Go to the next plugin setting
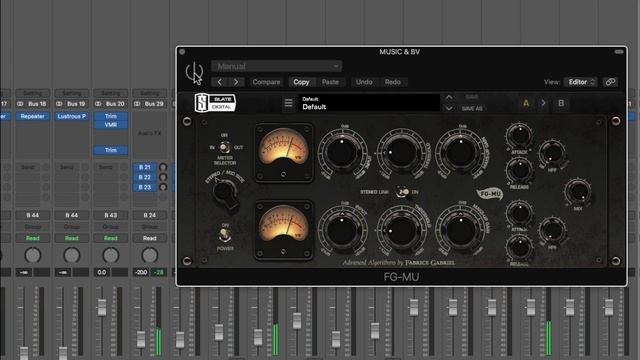 tap(236, 82)
